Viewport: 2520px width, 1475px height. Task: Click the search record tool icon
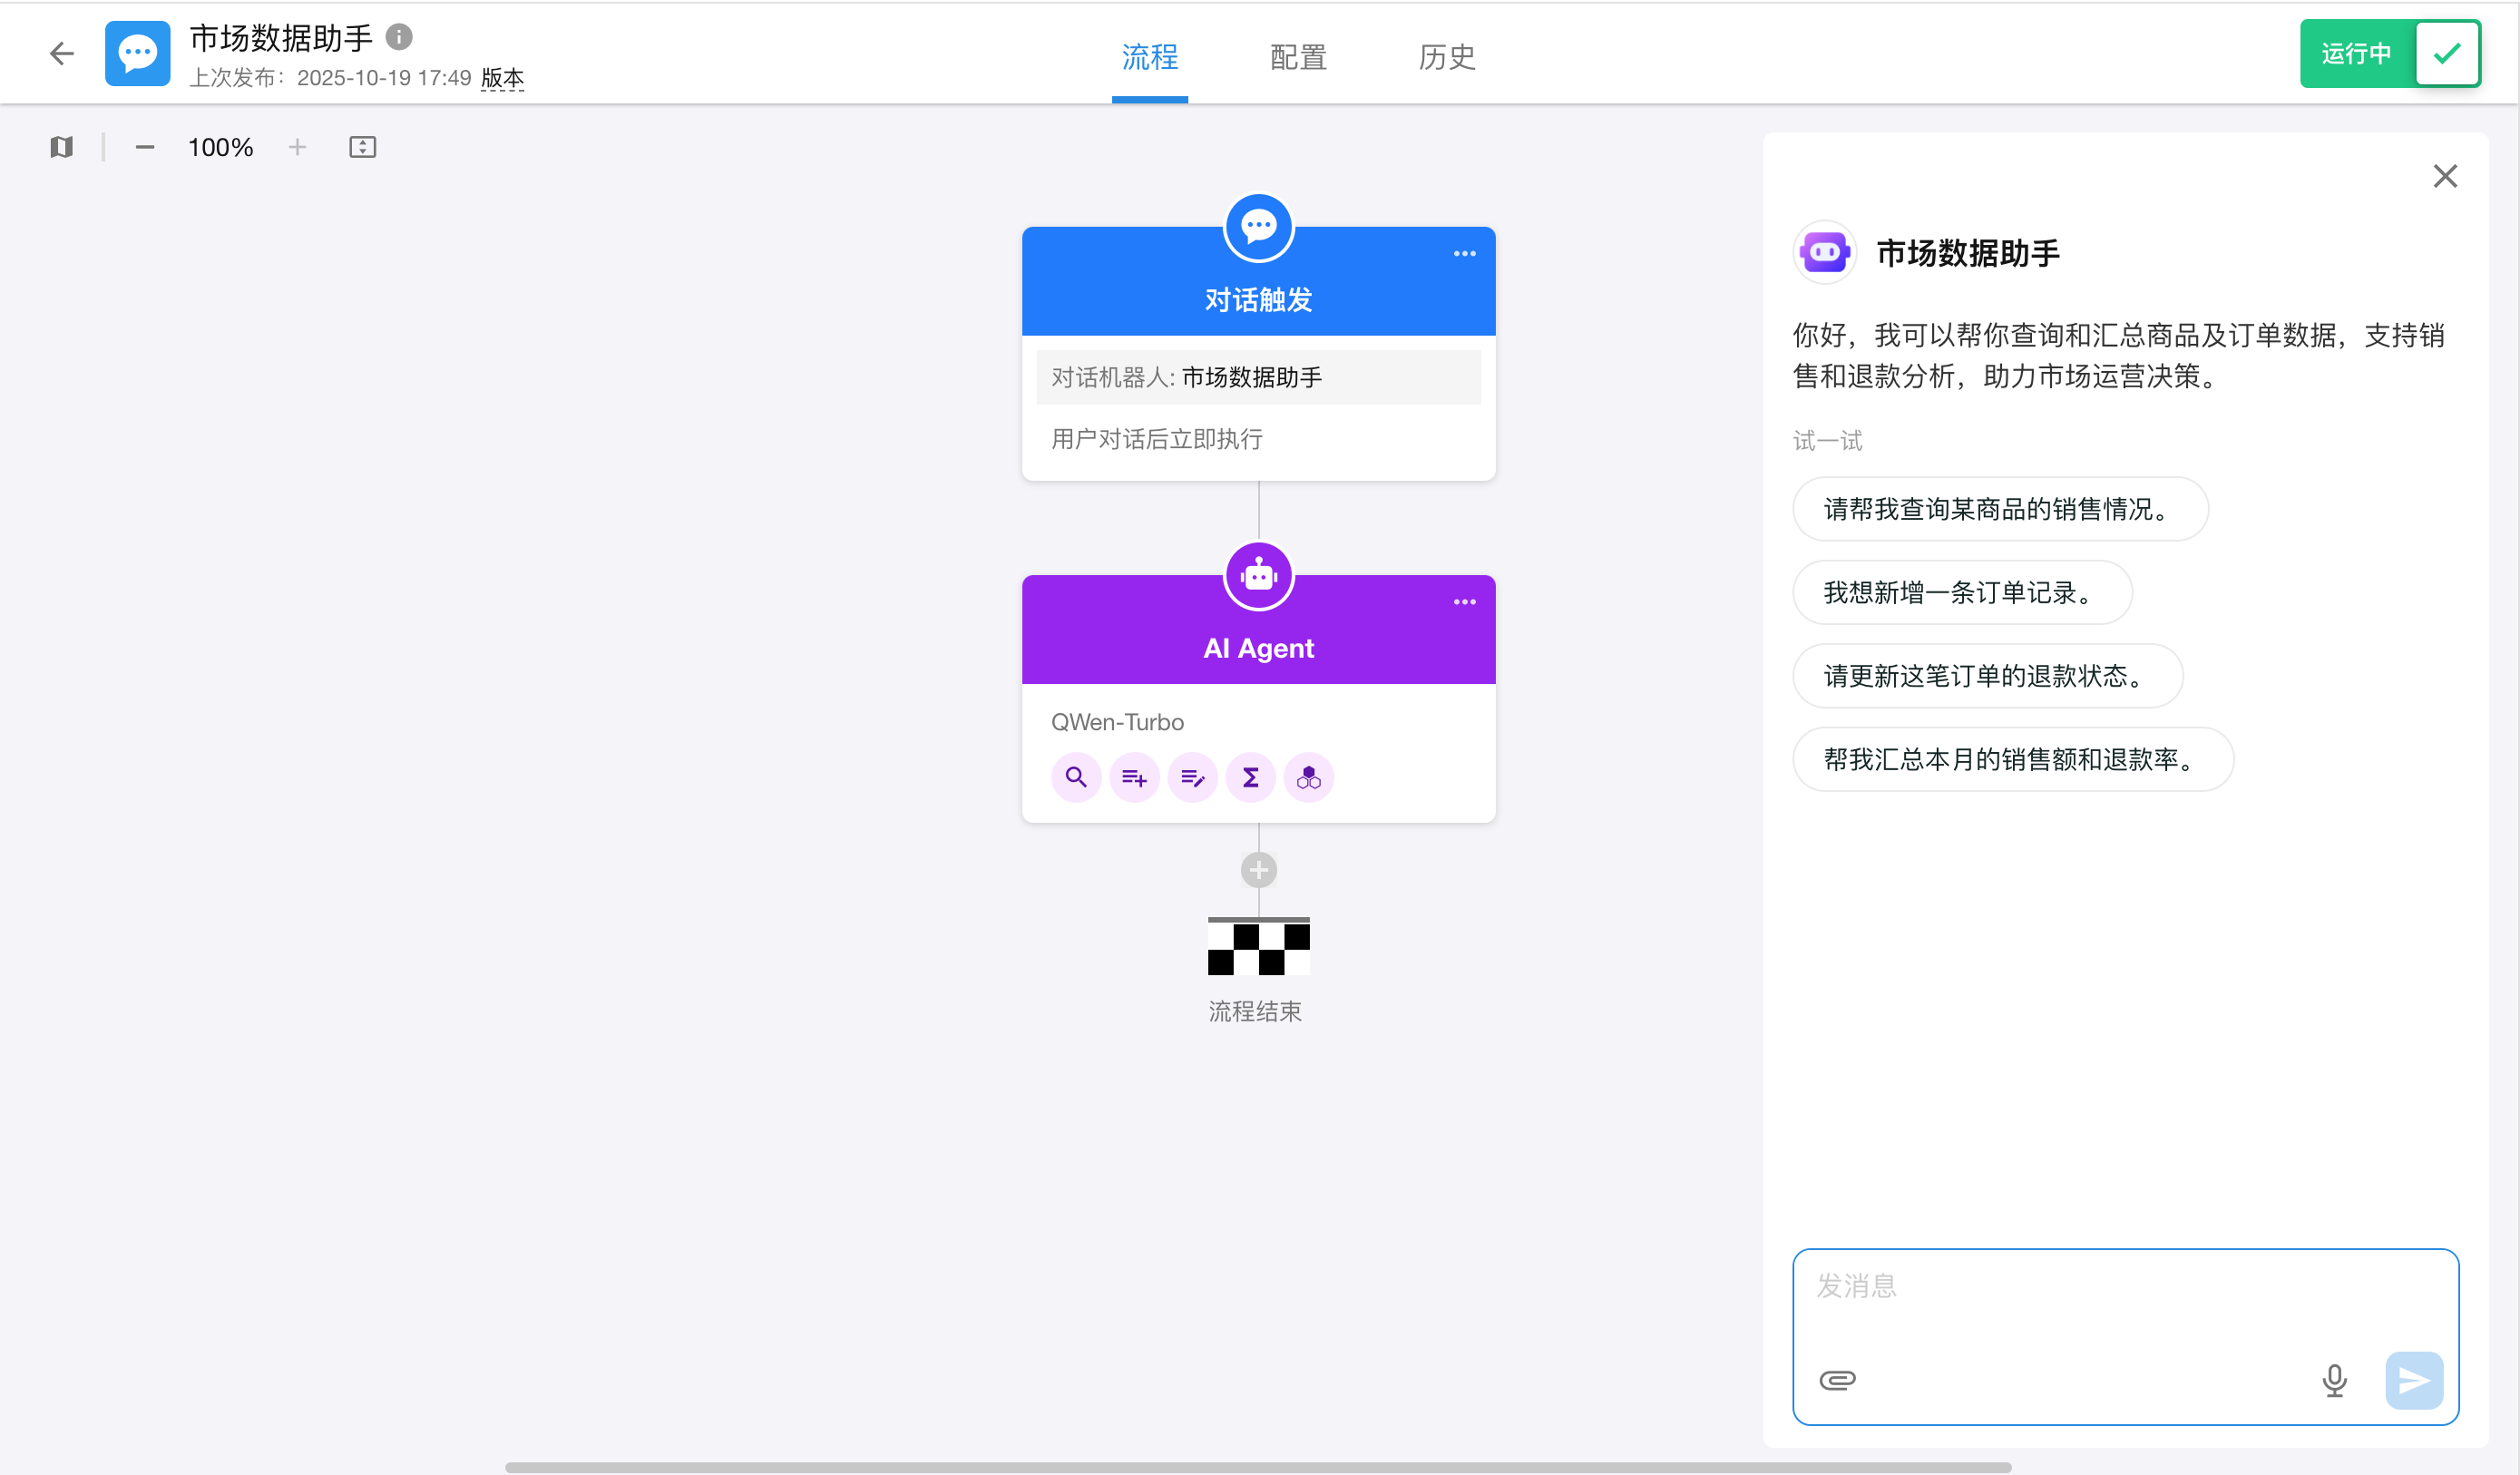(x=1076, y=777)
